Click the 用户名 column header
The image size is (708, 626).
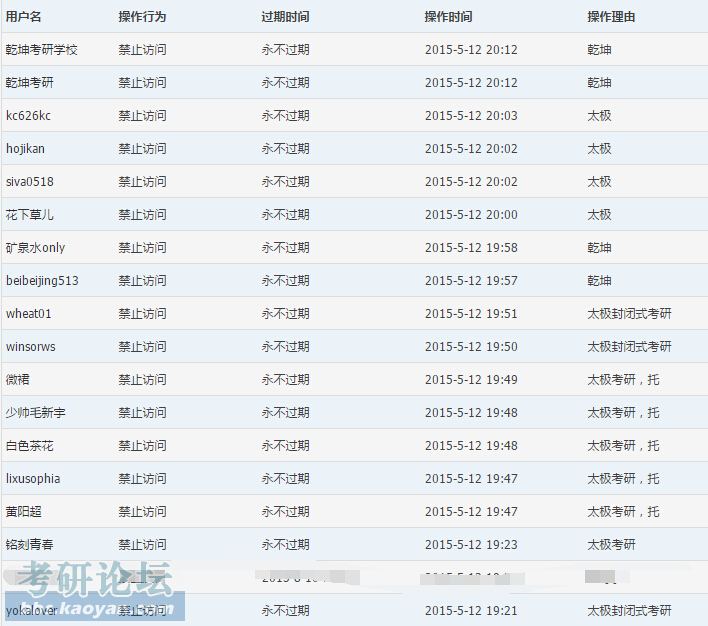click(x=23, y=17)
